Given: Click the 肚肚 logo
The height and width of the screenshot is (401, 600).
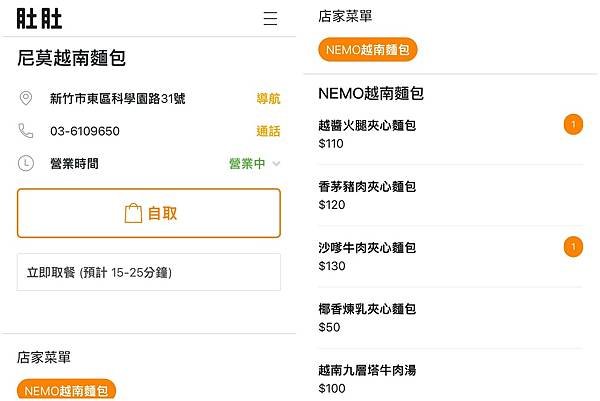Looking at the screenshot, I should coord(39,18).
